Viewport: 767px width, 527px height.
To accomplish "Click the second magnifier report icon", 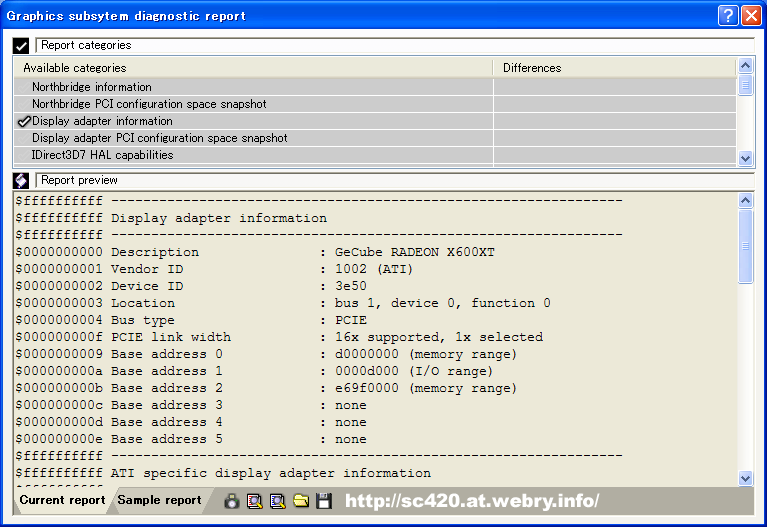I will tap(277, 501).
